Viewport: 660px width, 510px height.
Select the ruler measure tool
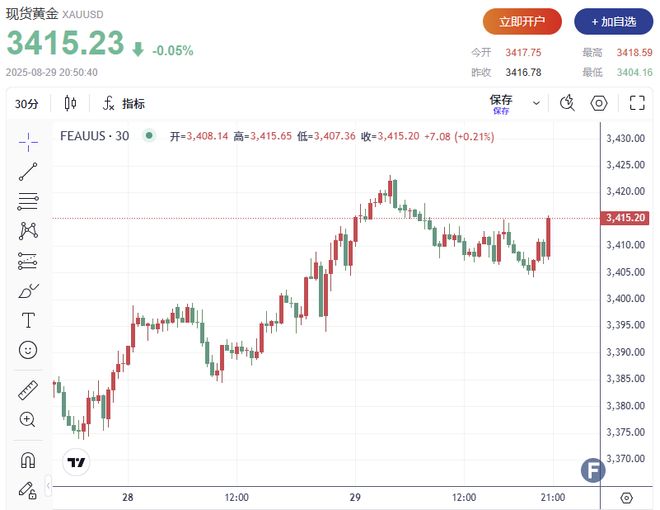28,390
